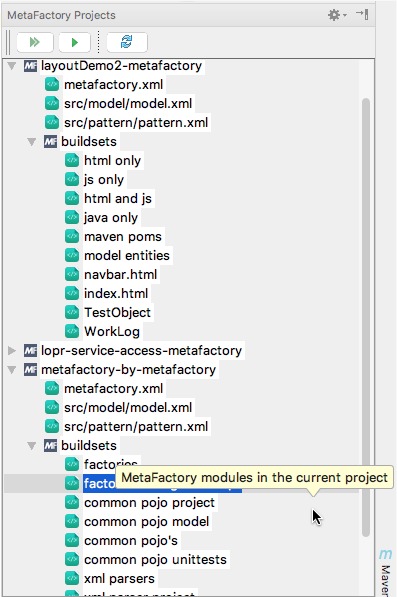
Task: Click the run all (double arrow) button
Action: click(35, 42)
